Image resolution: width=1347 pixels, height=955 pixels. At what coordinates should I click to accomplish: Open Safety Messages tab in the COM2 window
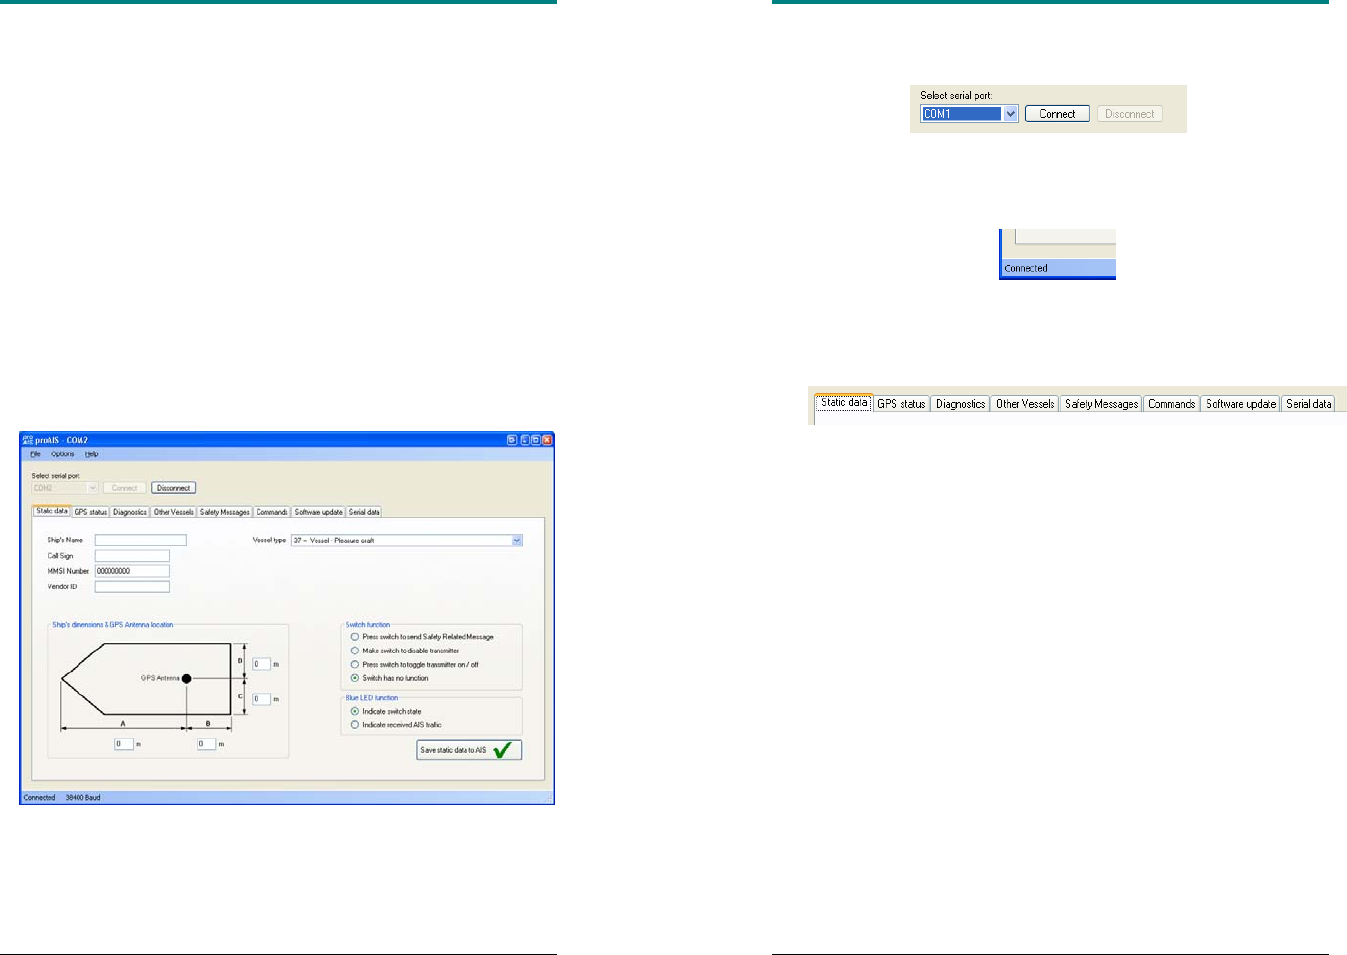point(225,512)
